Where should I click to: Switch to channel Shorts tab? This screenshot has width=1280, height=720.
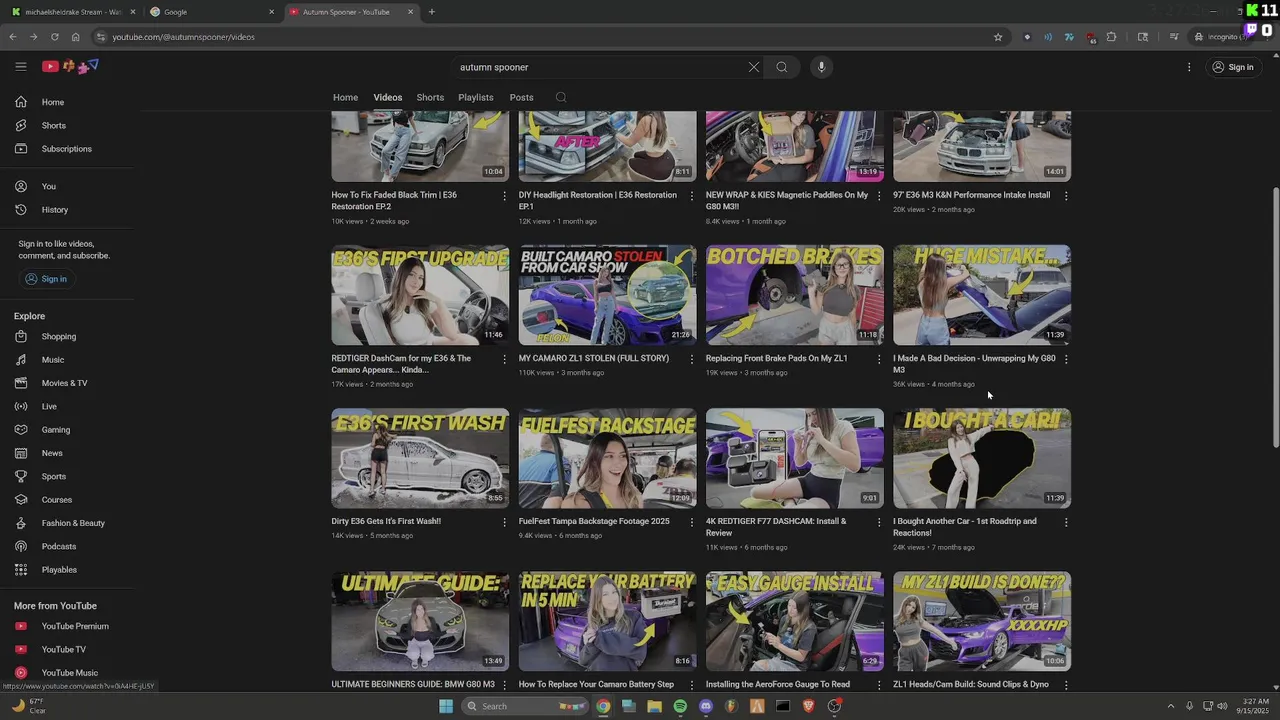(x=430, y=97)
